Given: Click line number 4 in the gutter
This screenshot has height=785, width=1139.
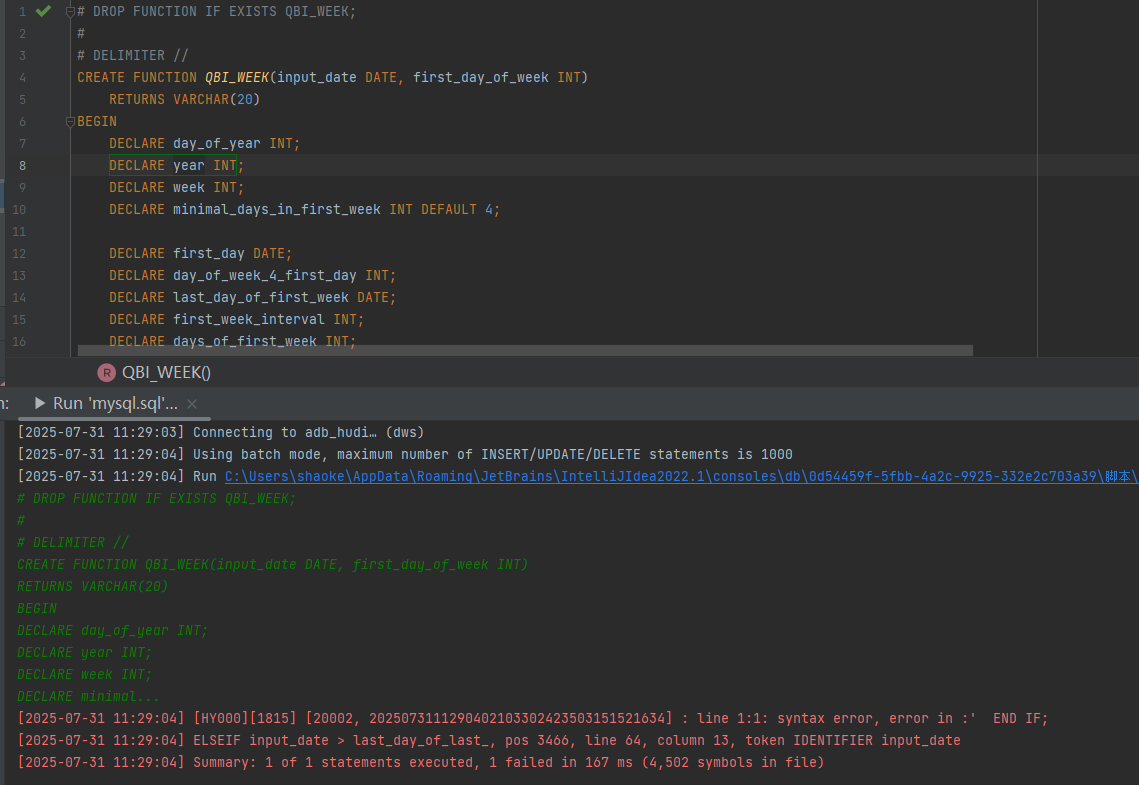Looking at the screenshot, I should click(x=22, y=78).
